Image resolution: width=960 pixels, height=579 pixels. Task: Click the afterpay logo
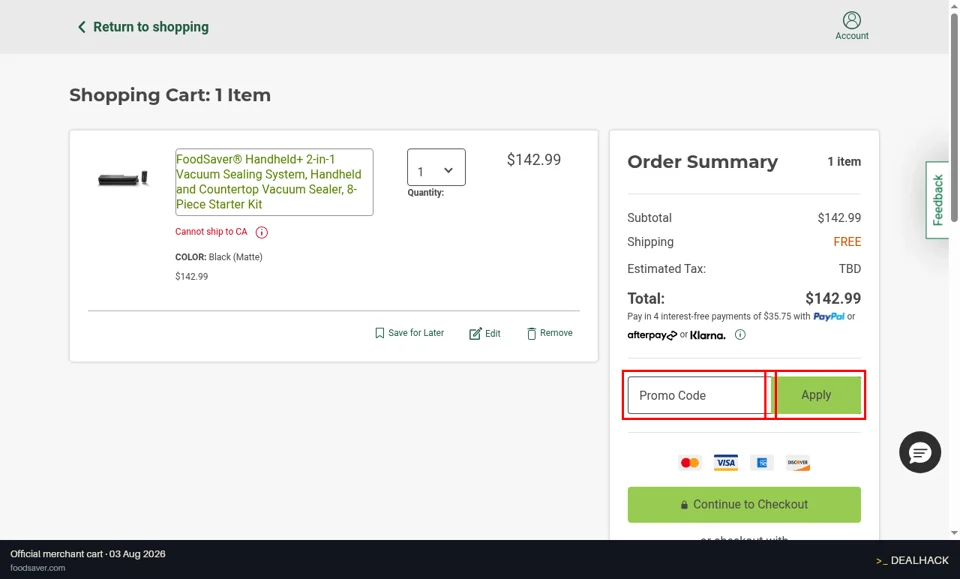coord(652,335)
